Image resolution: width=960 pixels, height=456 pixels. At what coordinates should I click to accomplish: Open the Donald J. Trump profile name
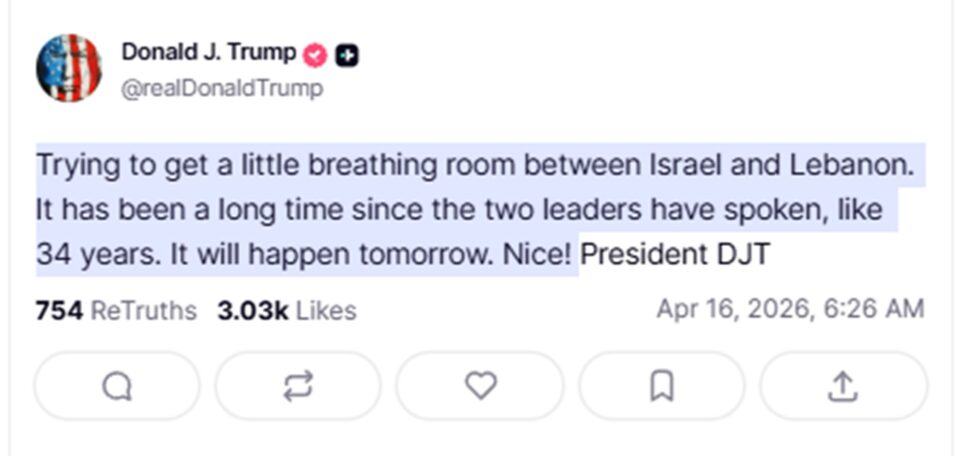click(208, 52)
